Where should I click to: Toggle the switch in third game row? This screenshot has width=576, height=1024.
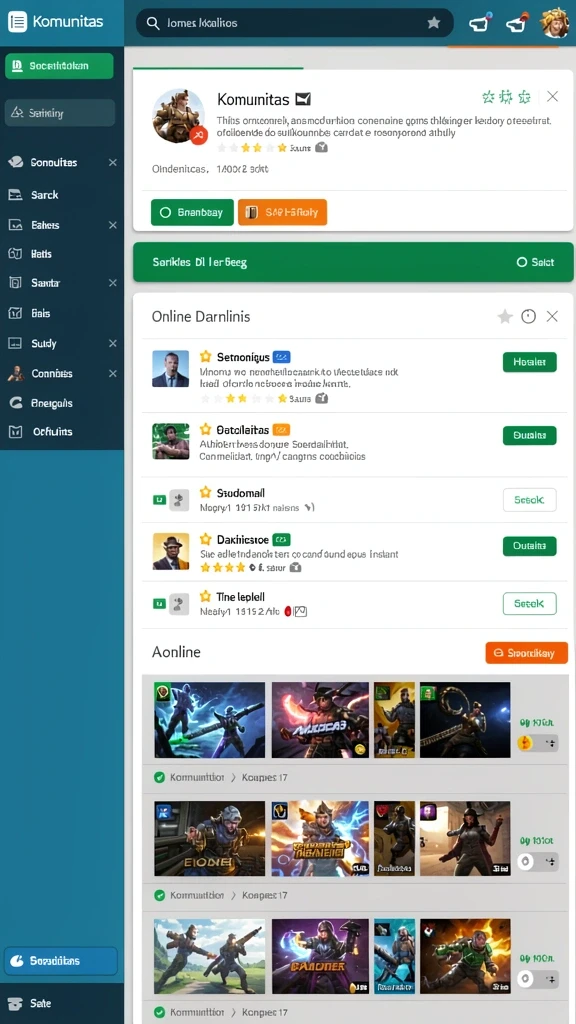point(537,979)
